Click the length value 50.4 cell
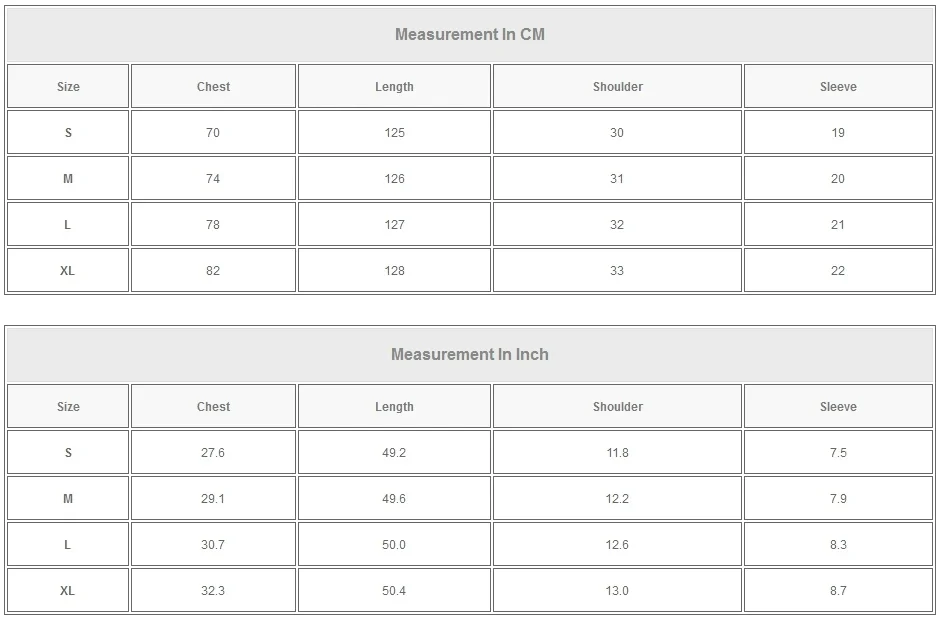The height and width of the screenshot is (620, 941). [x=394, y=591]
